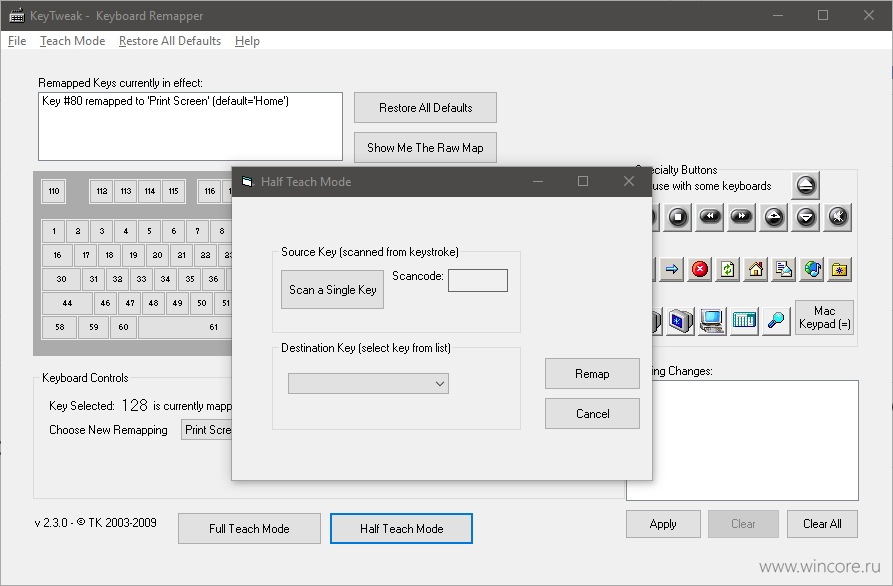893x586 pixels.
Task: Select spacebar key 61 on keyboard layout
Action: click(x=185, y=327)
